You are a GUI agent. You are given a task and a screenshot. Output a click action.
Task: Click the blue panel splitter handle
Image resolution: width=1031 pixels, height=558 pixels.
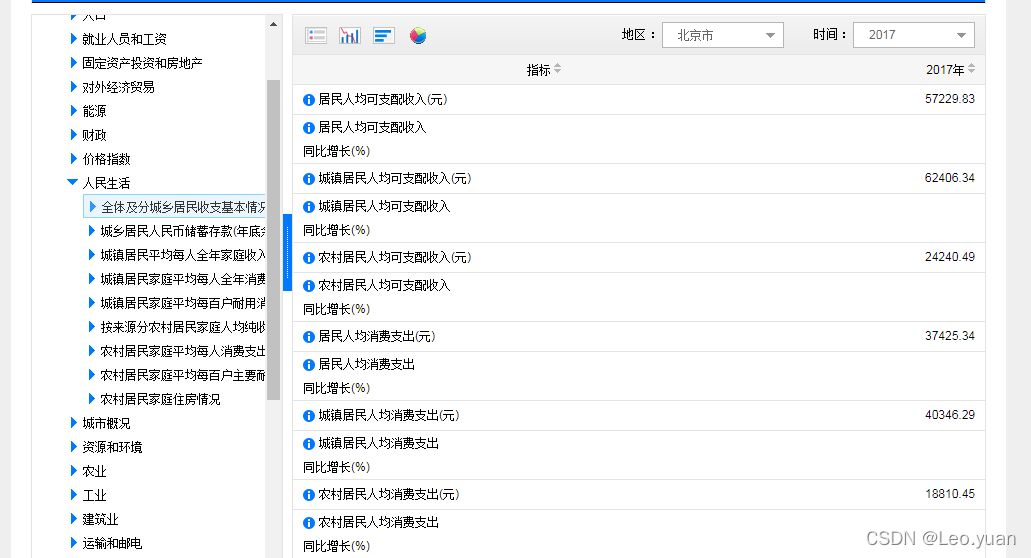pos(287,252)
